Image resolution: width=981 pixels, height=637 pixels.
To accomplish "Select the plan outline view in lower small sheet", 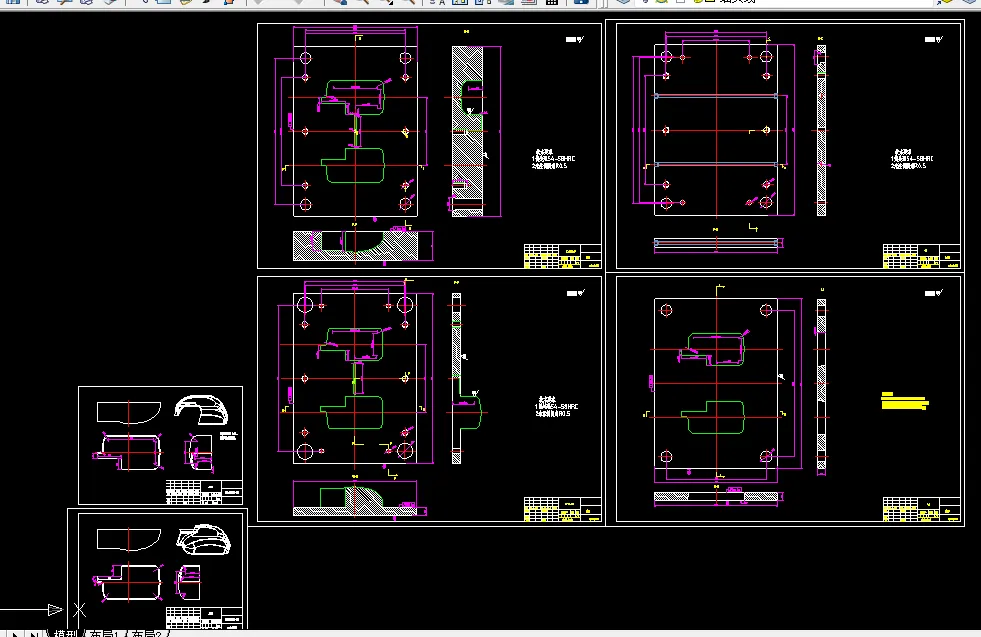I will 128,582.
